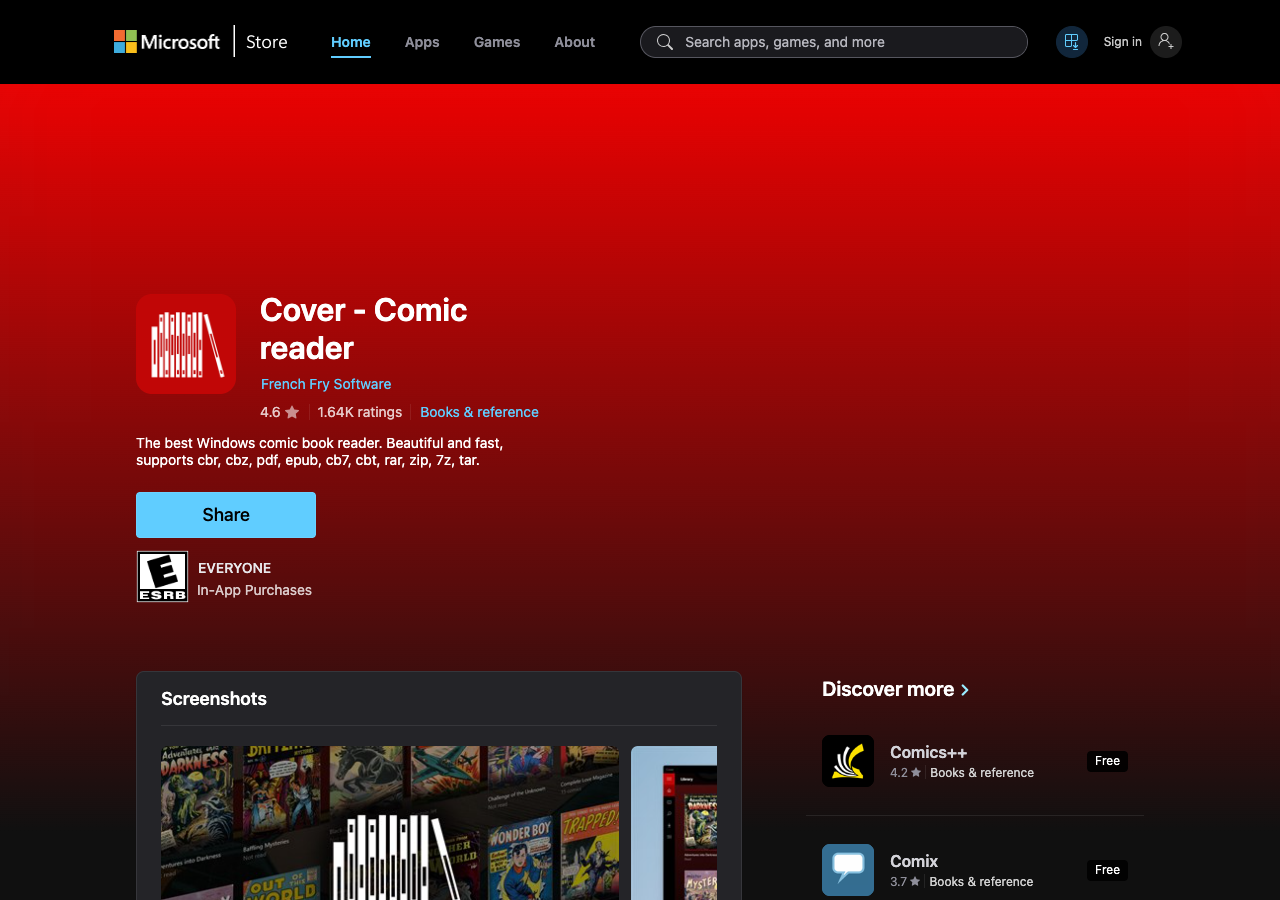1280x900 pixels.
Task: Open the About menu item
Action: click(574, 42)
